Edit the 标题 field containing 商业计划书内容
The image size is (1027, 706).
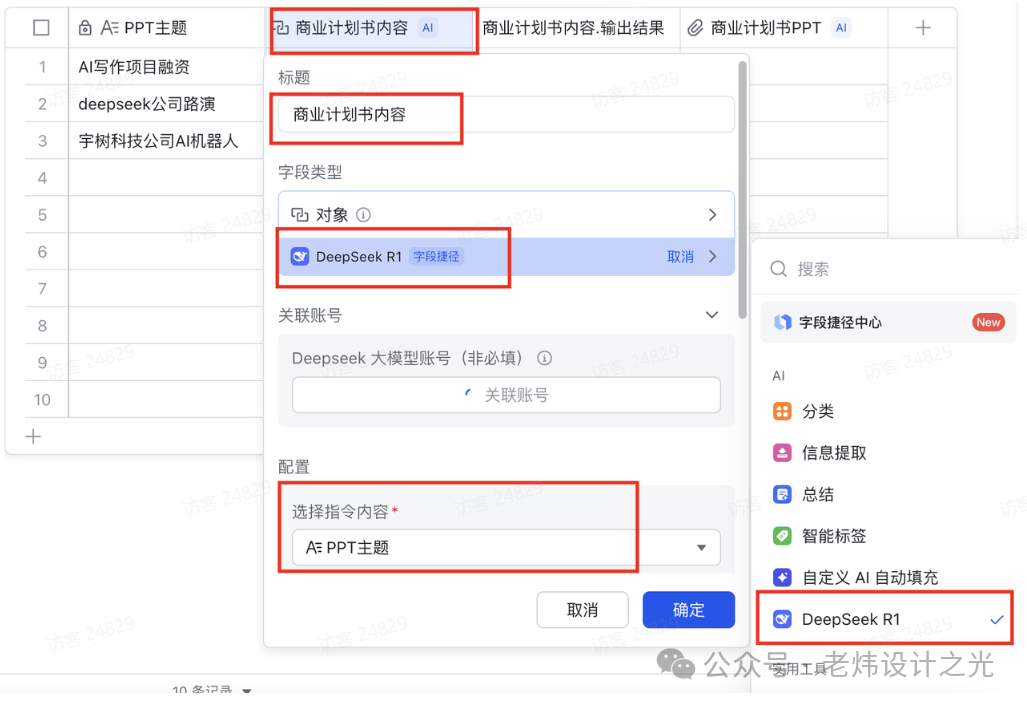(x=506, y=115)
